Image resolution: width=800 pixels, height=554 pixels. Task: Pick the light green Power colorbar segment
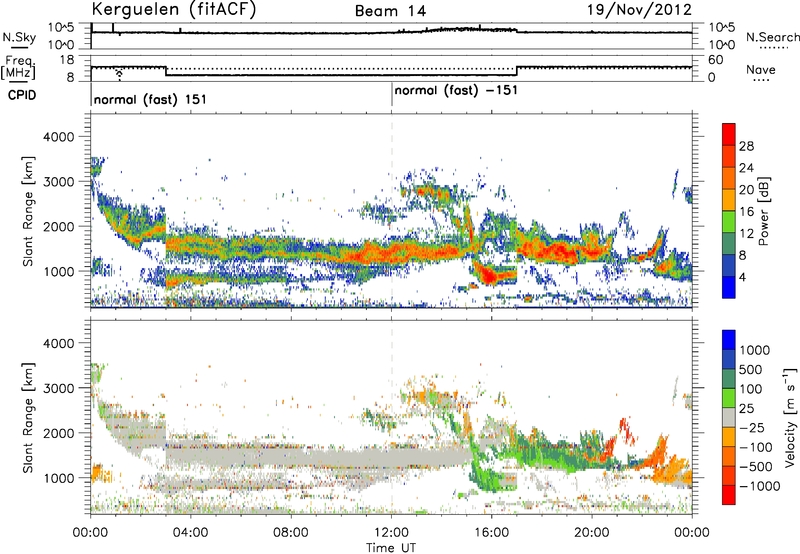click(729, 222)
